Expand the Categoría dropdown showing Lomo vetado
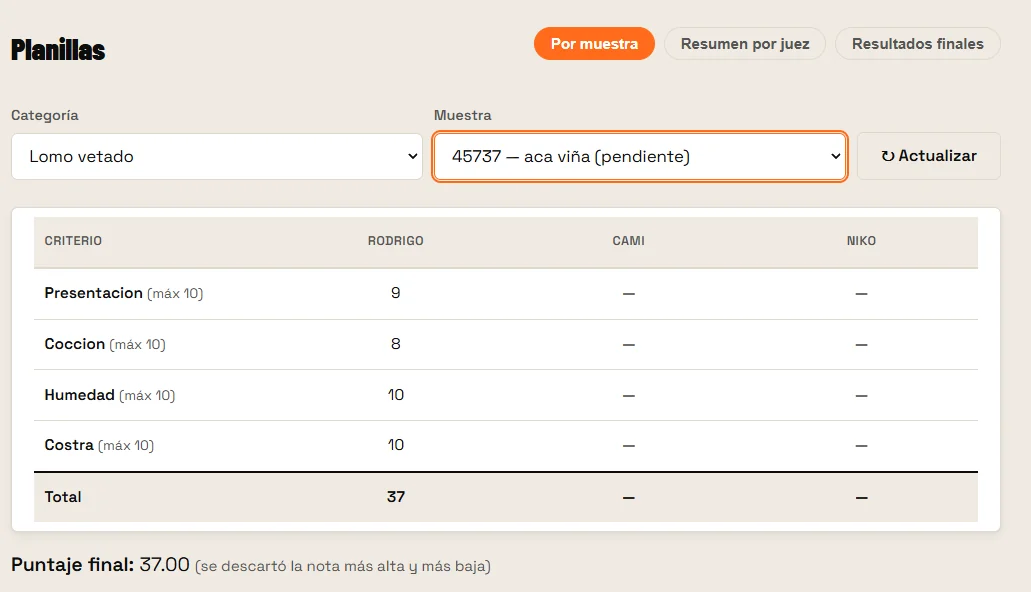Image resolution: width=1031 pixels, height=592 pixels. (217, 157)
